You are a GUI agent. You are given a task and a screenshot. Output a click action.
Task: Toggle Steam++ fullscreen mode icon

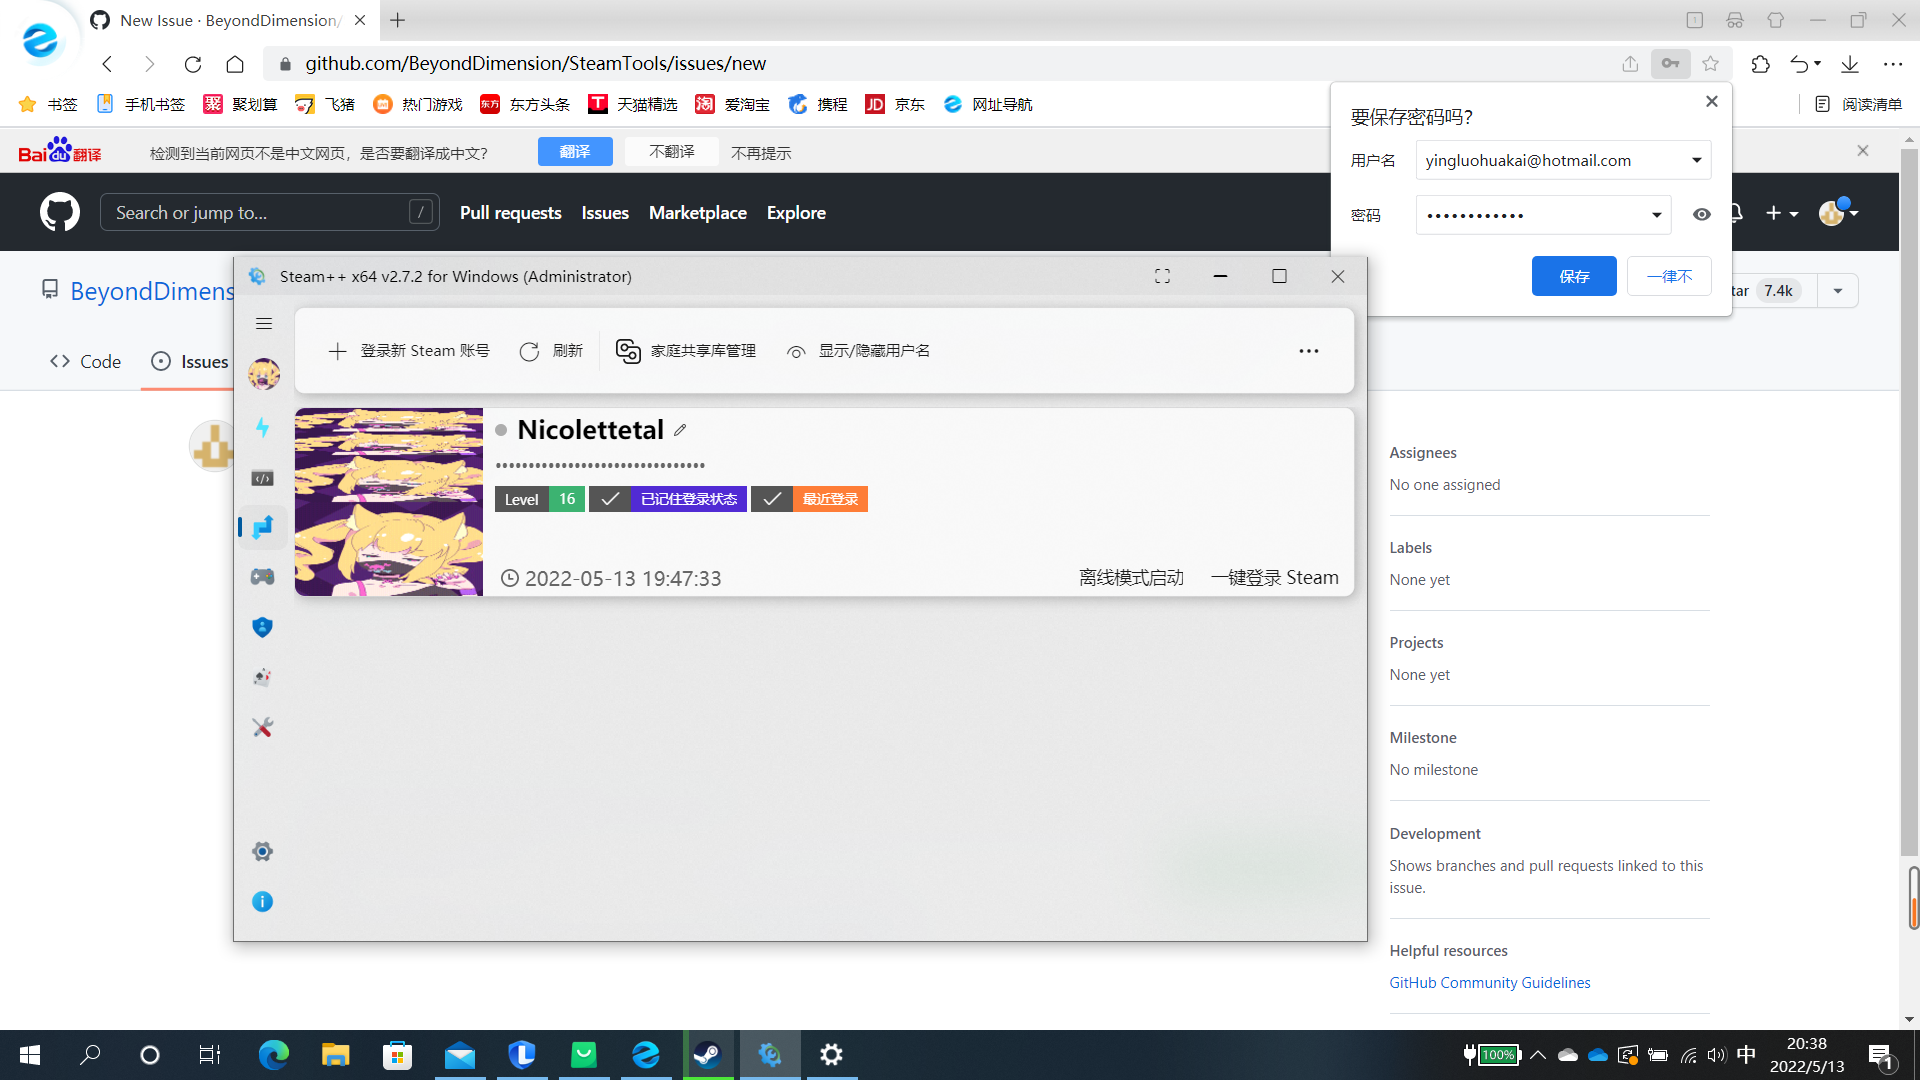click(1162, 276)
